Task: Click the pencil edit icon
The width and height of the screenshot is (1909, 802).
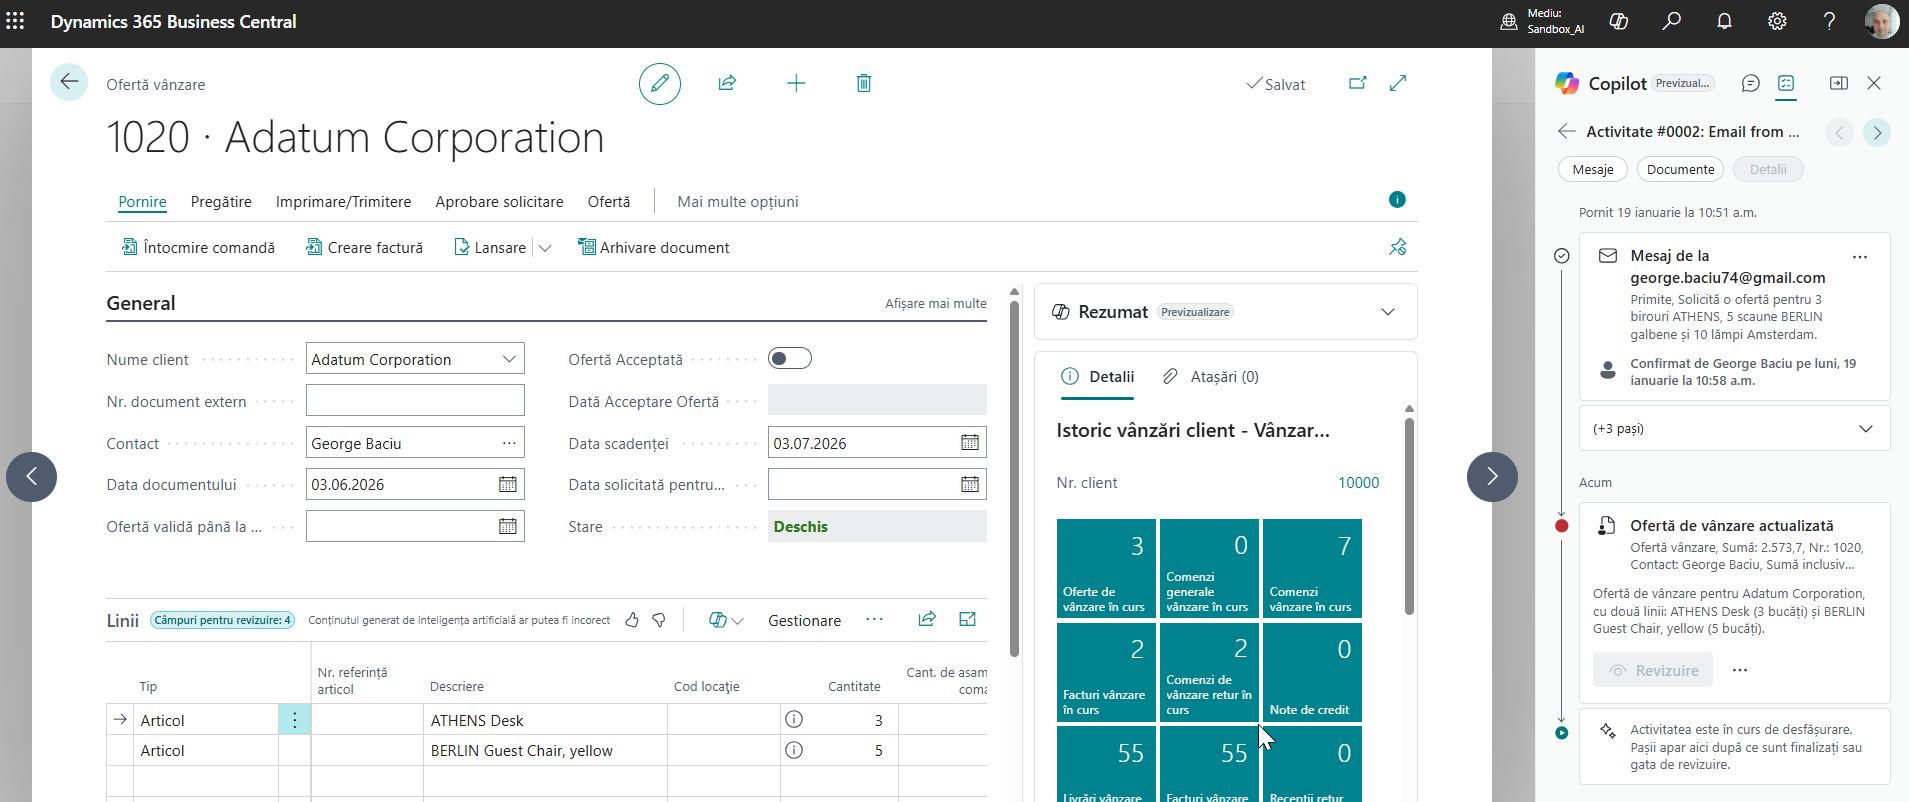Action: (660, 84)
